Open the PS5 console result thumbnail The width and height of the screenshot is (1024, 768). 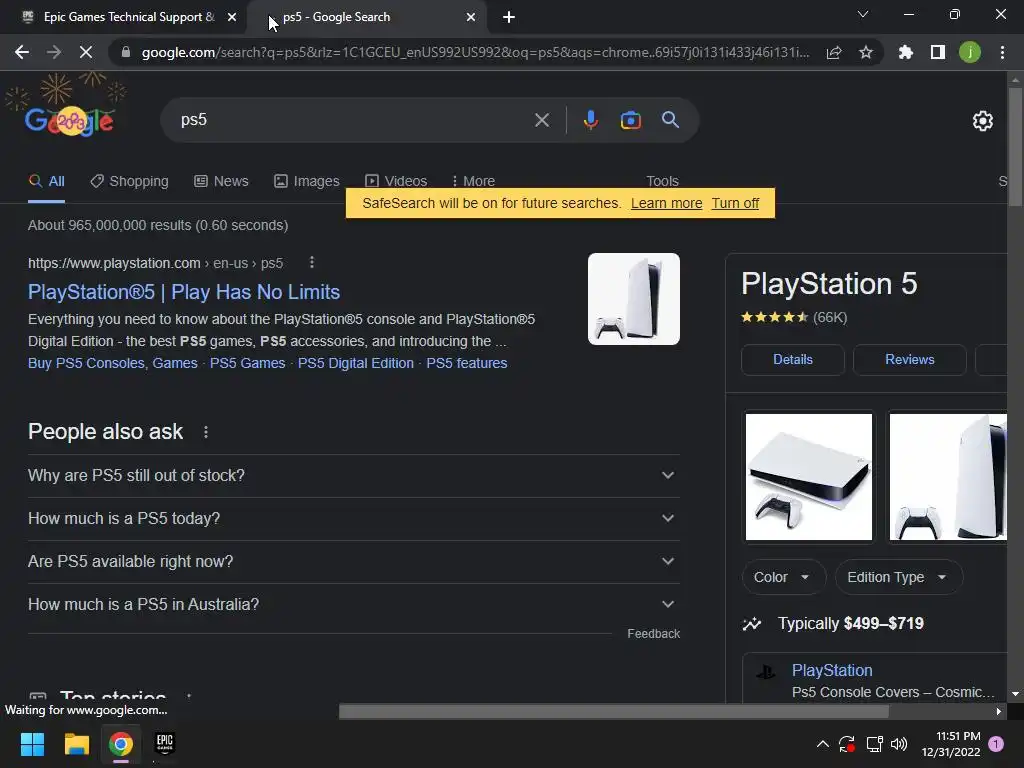pyautogui.click(x=633, y=299)
